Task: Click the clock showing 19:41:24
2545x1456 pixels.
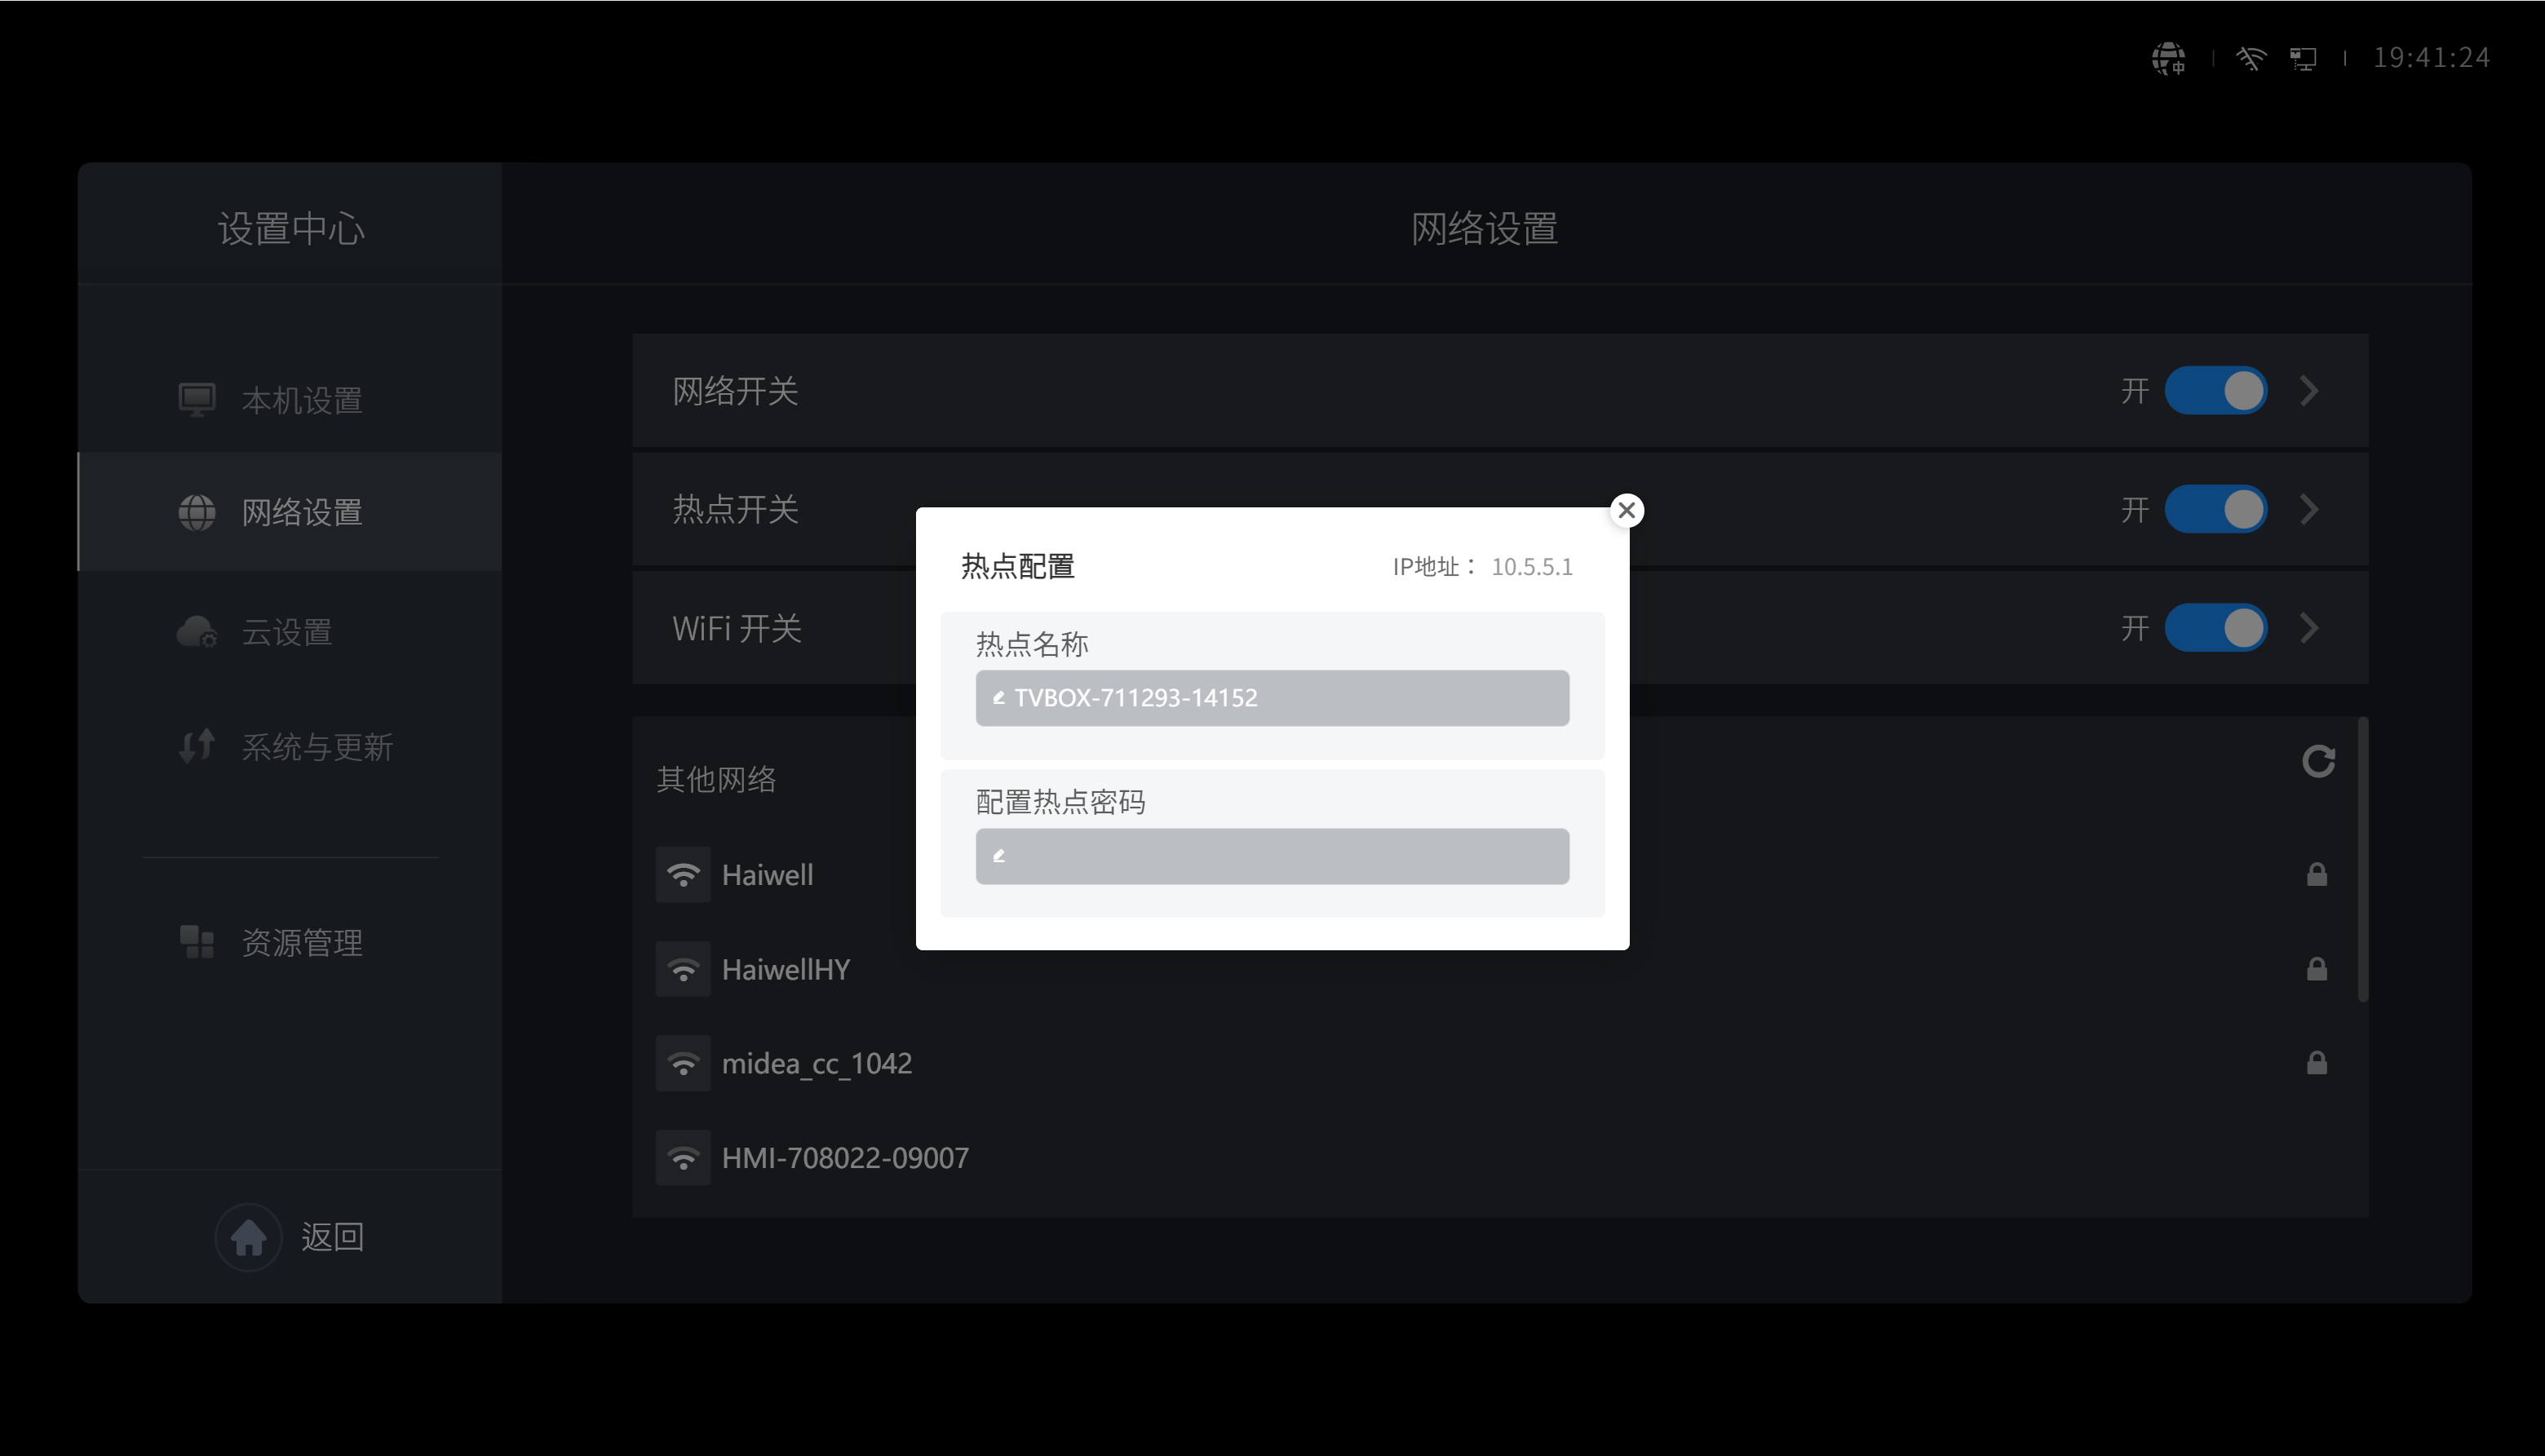Action: [2431, 58]
